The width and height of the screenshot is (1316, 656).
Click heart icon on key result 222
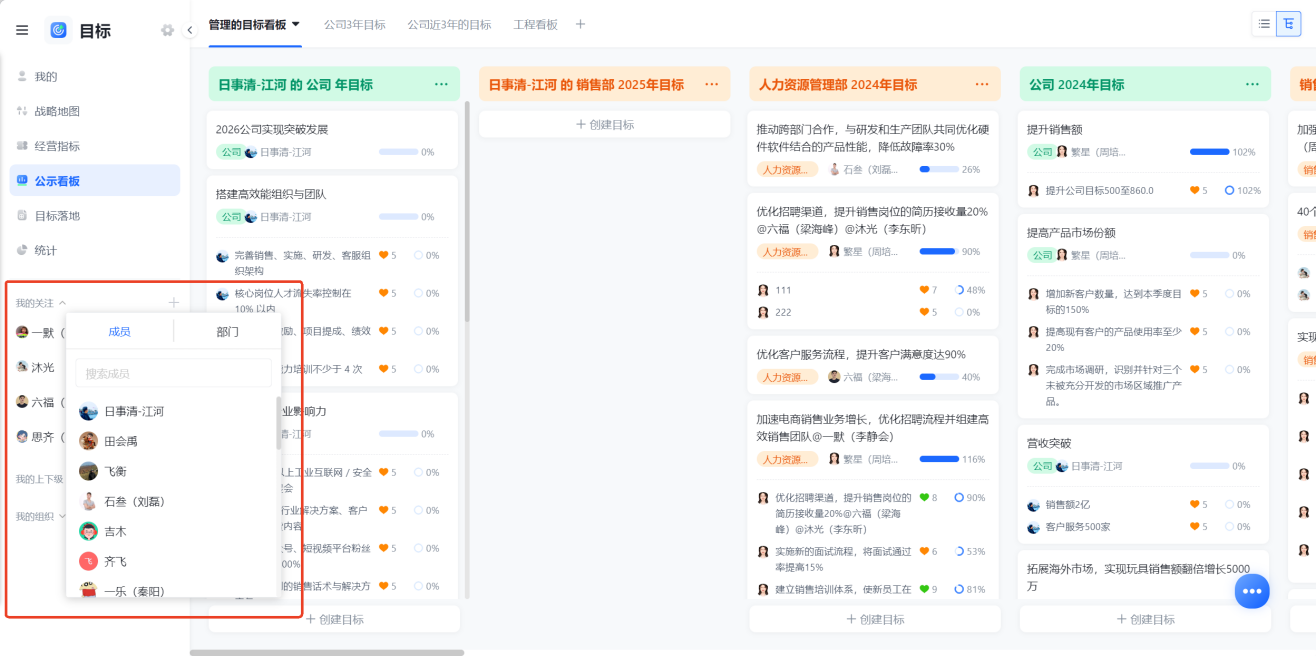pyautogui.click(x=924, y=312)
